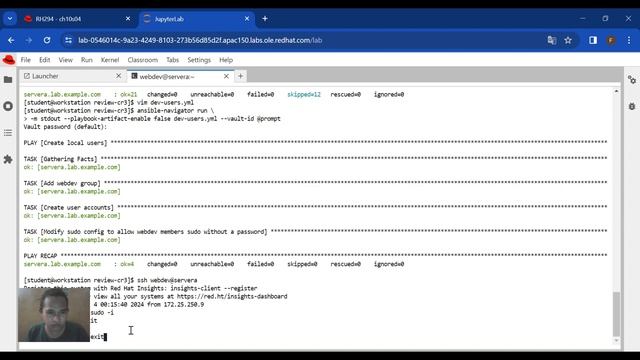Screen dimensions: 640x360
Task: Open the Settings menu
Action: coord(199,60)
